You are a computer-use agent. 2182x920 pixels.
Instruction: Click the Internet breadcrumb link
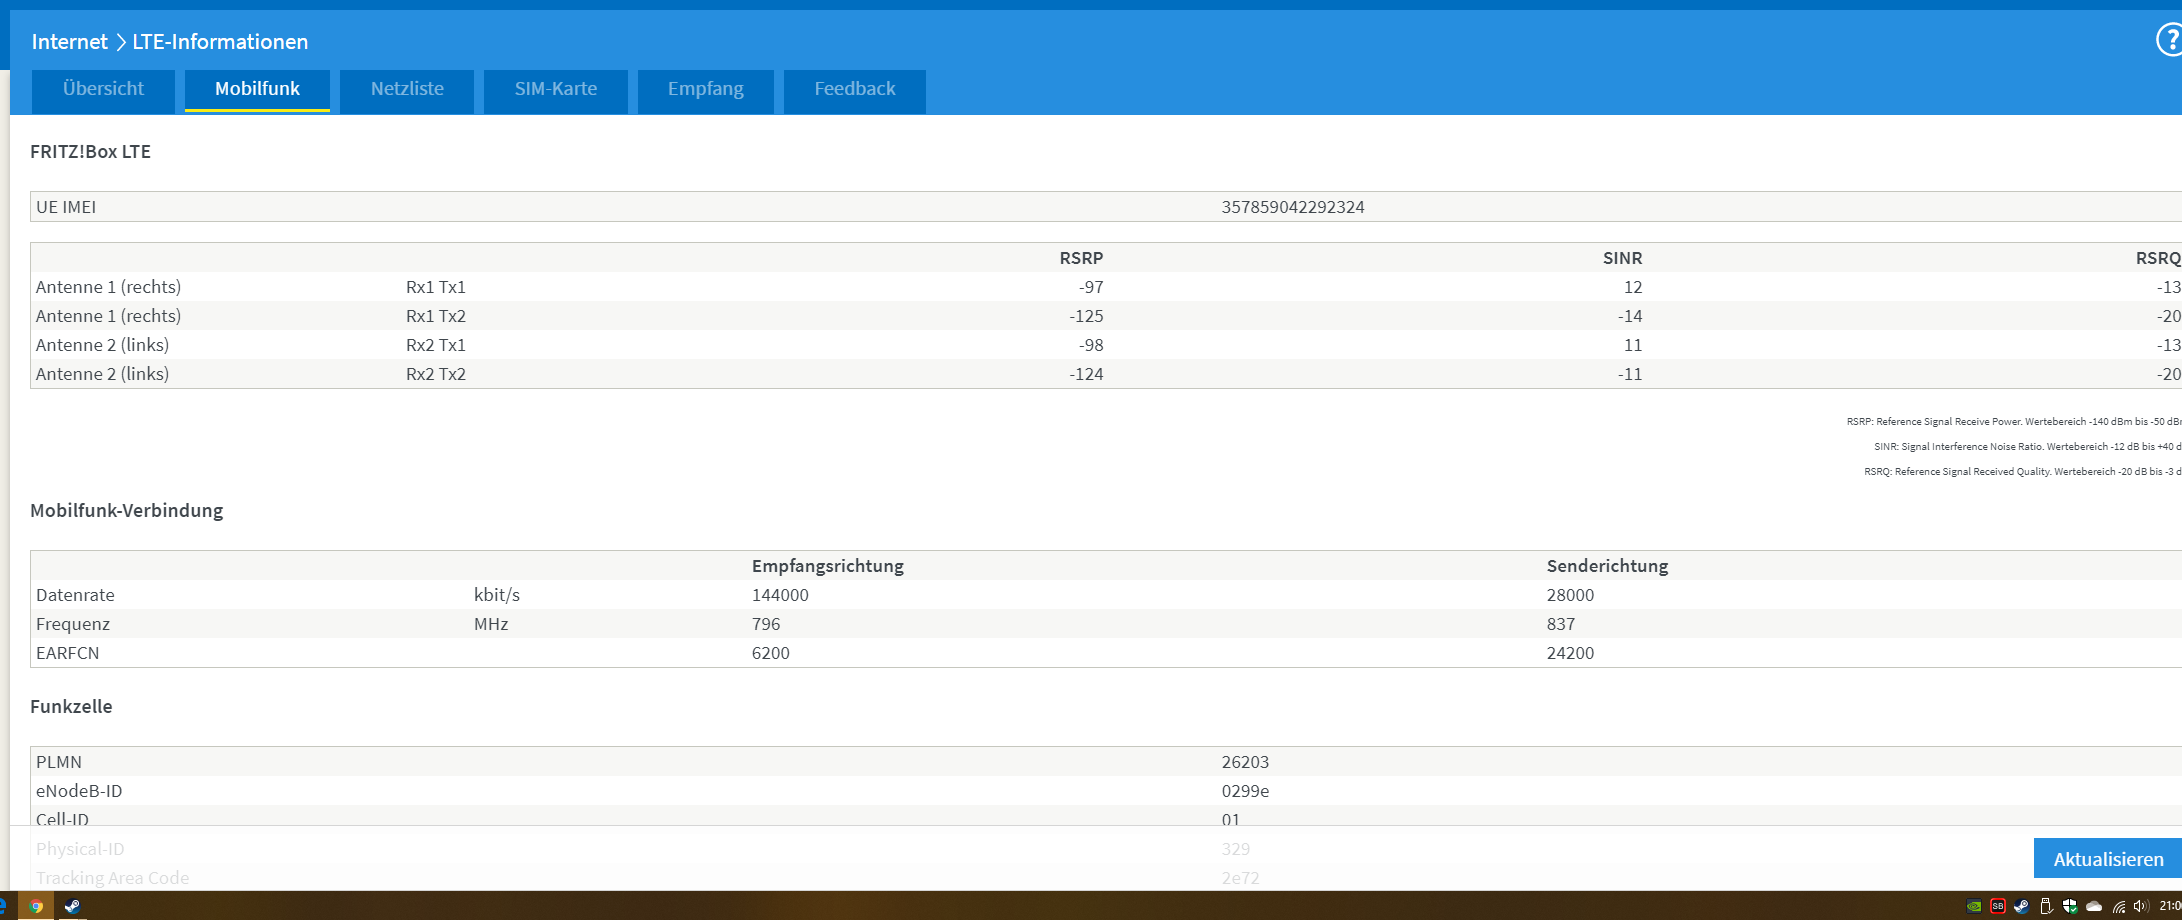[x=69, y=42]
